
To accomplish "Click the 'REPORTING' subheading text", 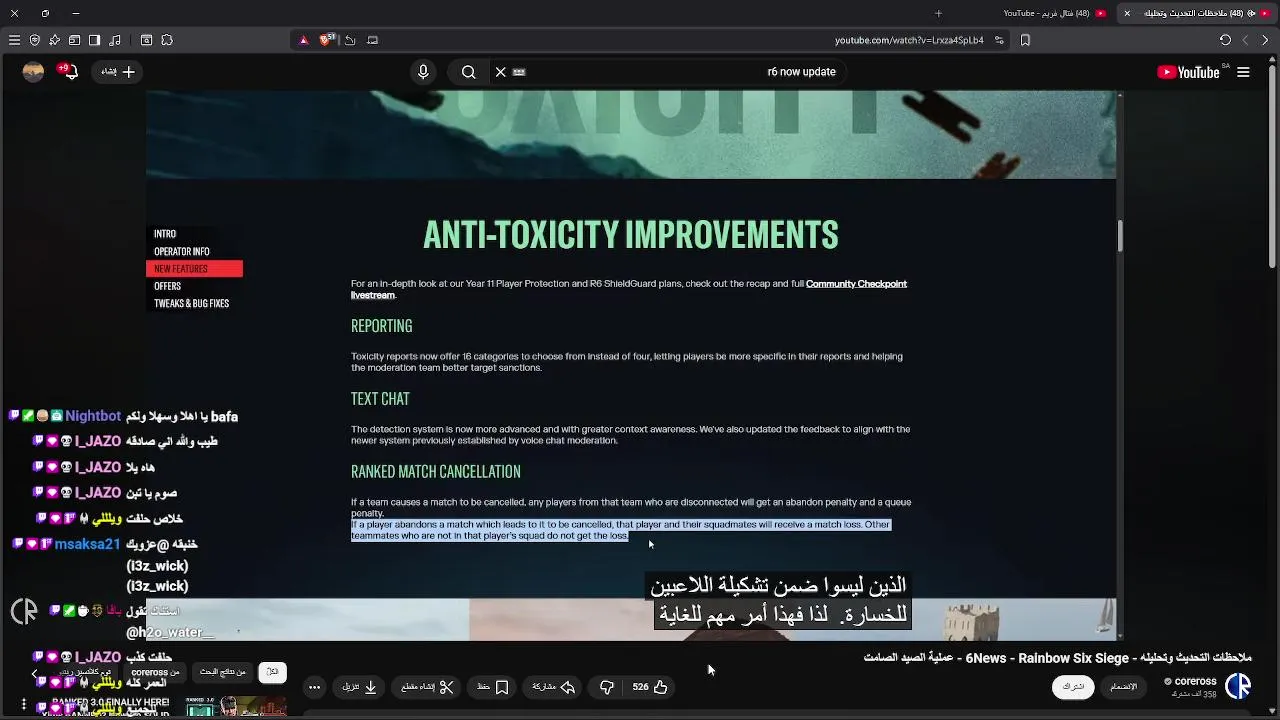I will [381, 326].
